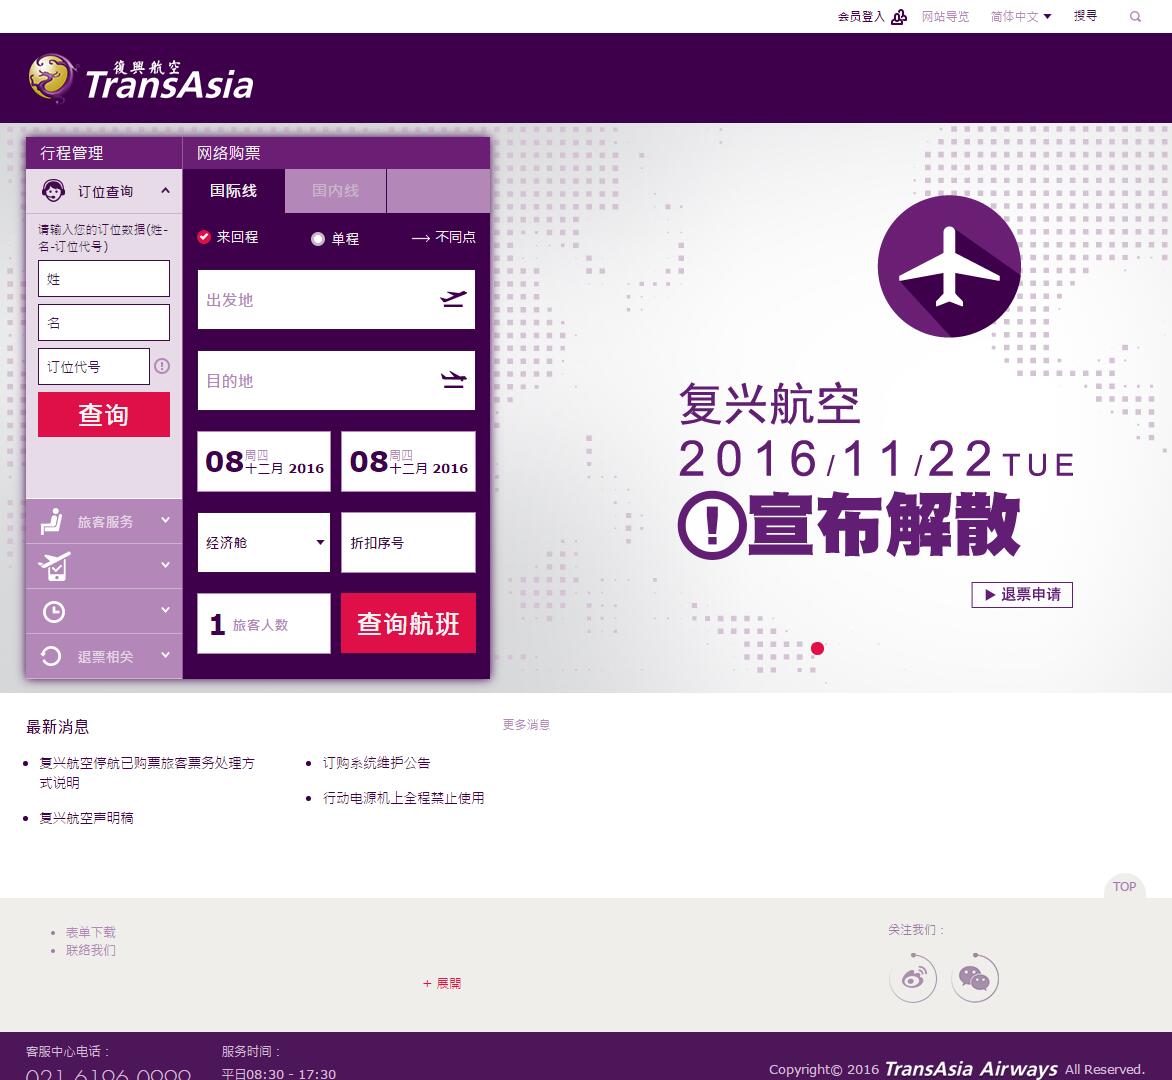Click the red 查询 button
Screen dimensions: 1172x1080
[104, 415]
